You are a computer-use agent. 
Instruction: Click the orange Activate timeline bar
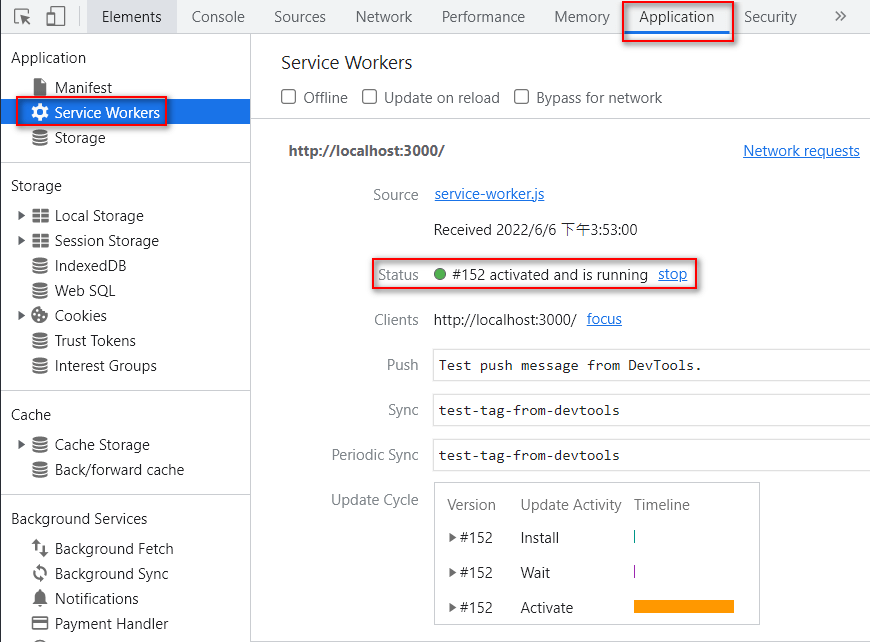(683, 607)
